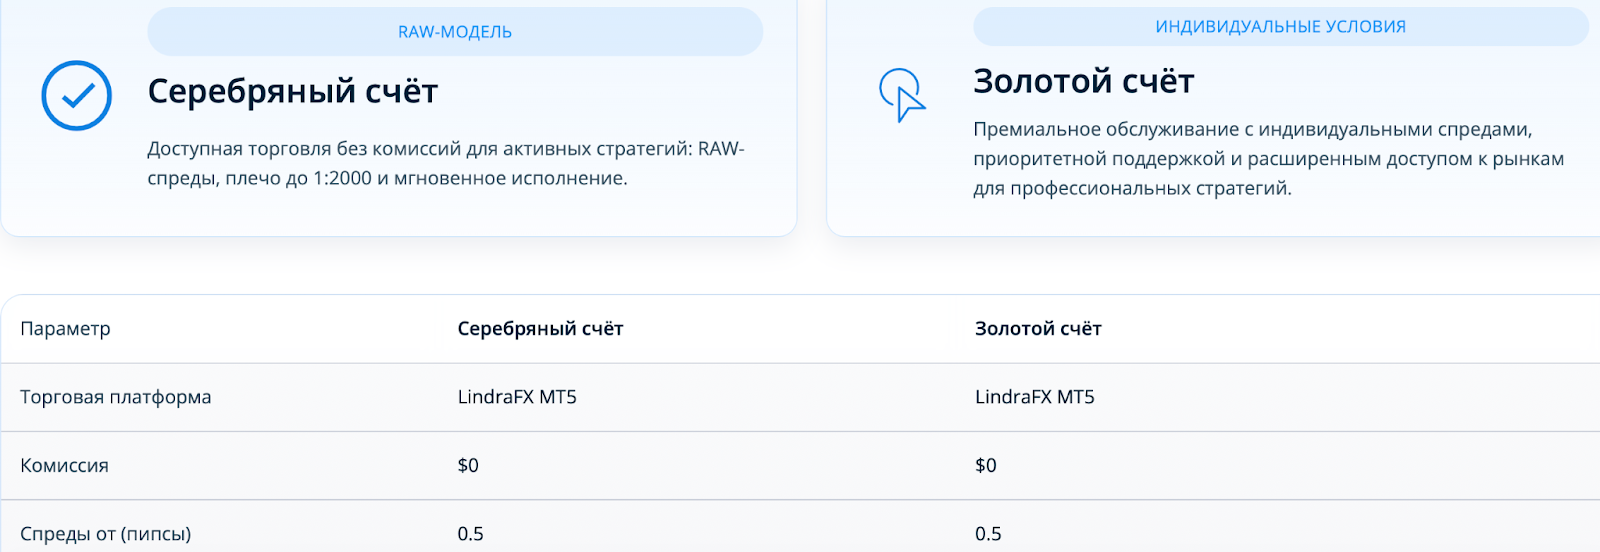Click LindraFX MT5 in the gold column
The height and width of the screenshot is (552, 1600).
tap(1035, 397)
